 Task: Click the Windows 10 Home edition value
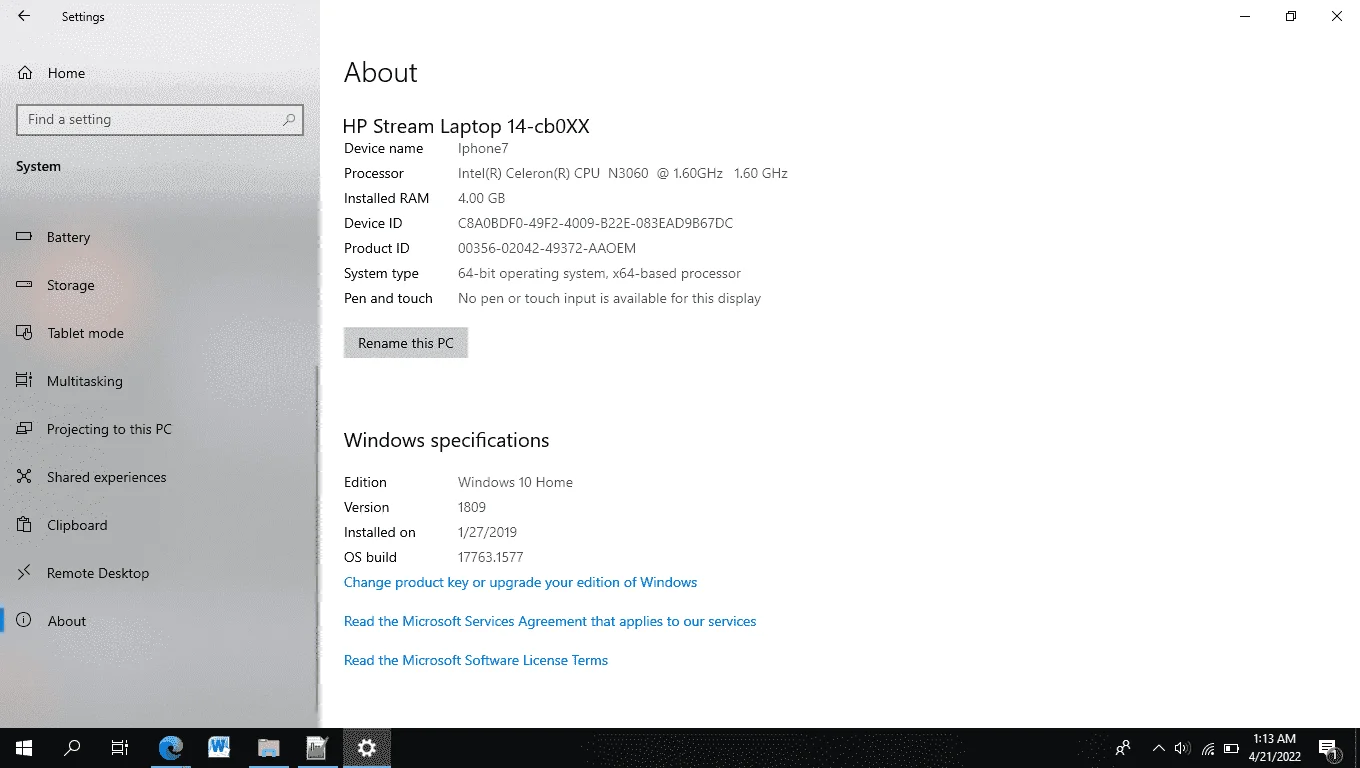[515, 482]
